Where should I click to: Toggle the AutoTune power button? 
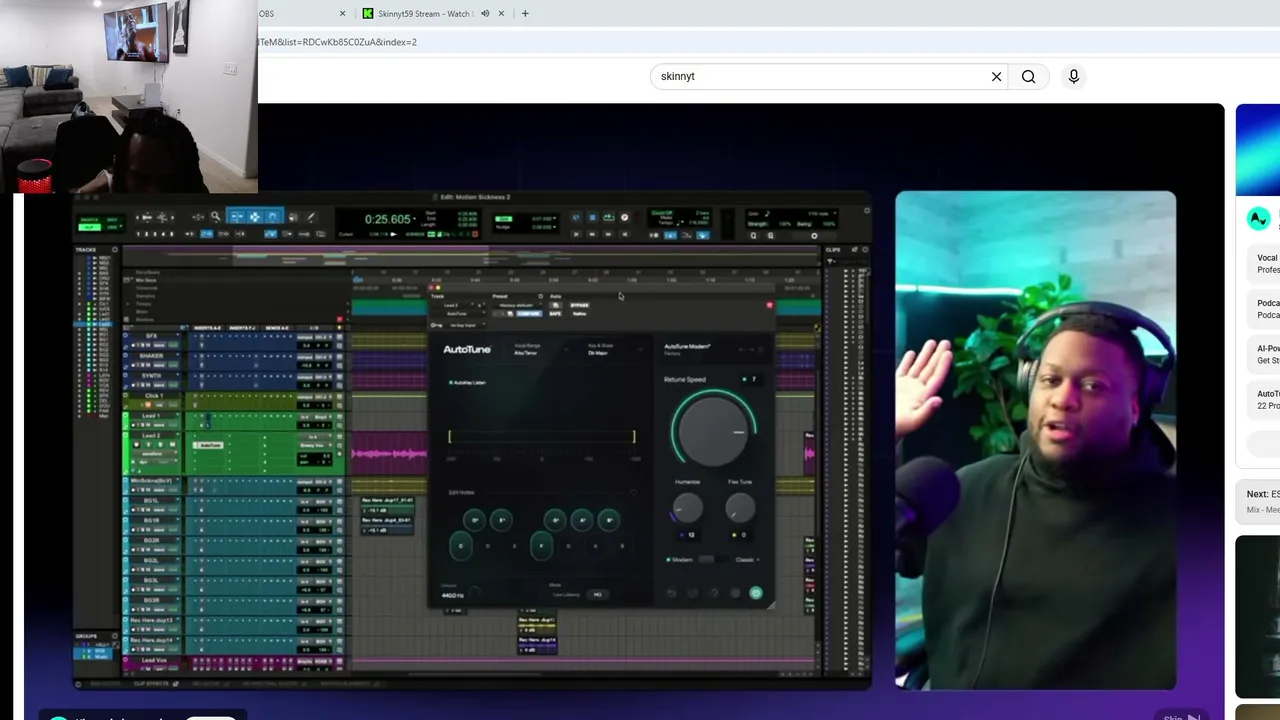coord(756,593)
